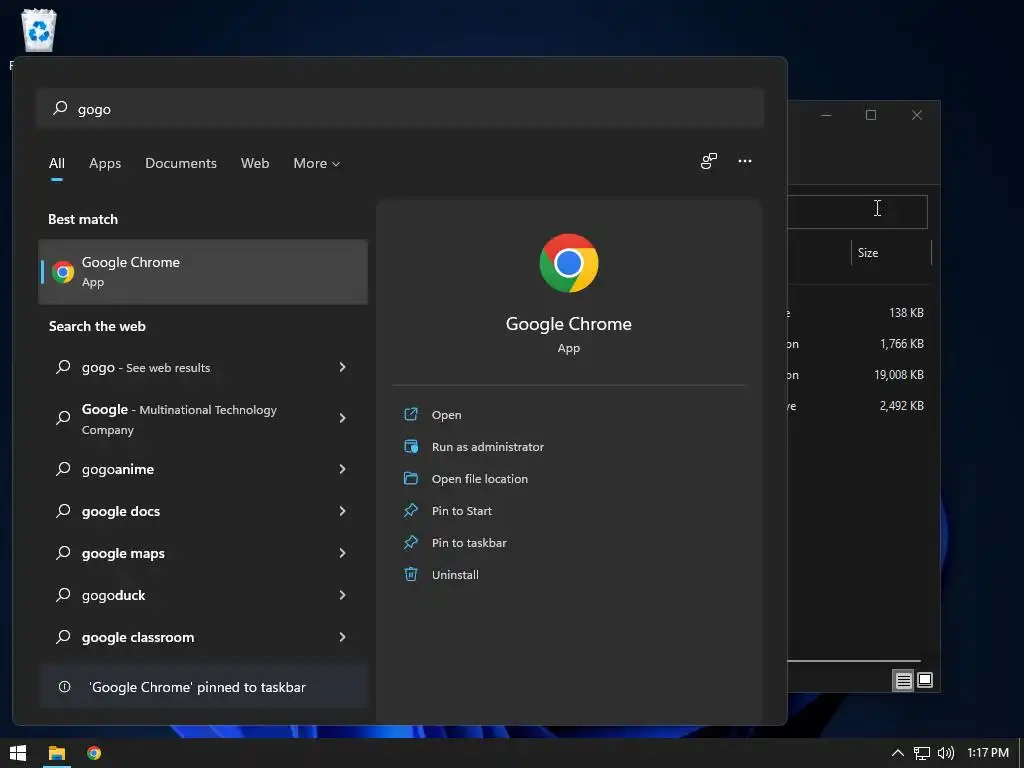Screen dimensions: 1024x768
Task: Click Run as administrator action
Action: (x=487, y=447)
